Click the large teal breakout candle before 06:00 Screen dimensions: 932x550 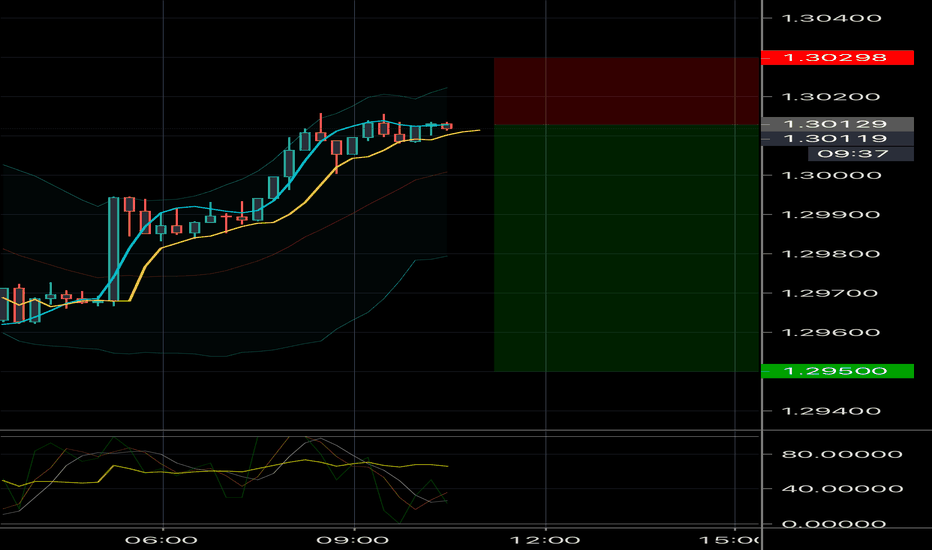point(114,250)
